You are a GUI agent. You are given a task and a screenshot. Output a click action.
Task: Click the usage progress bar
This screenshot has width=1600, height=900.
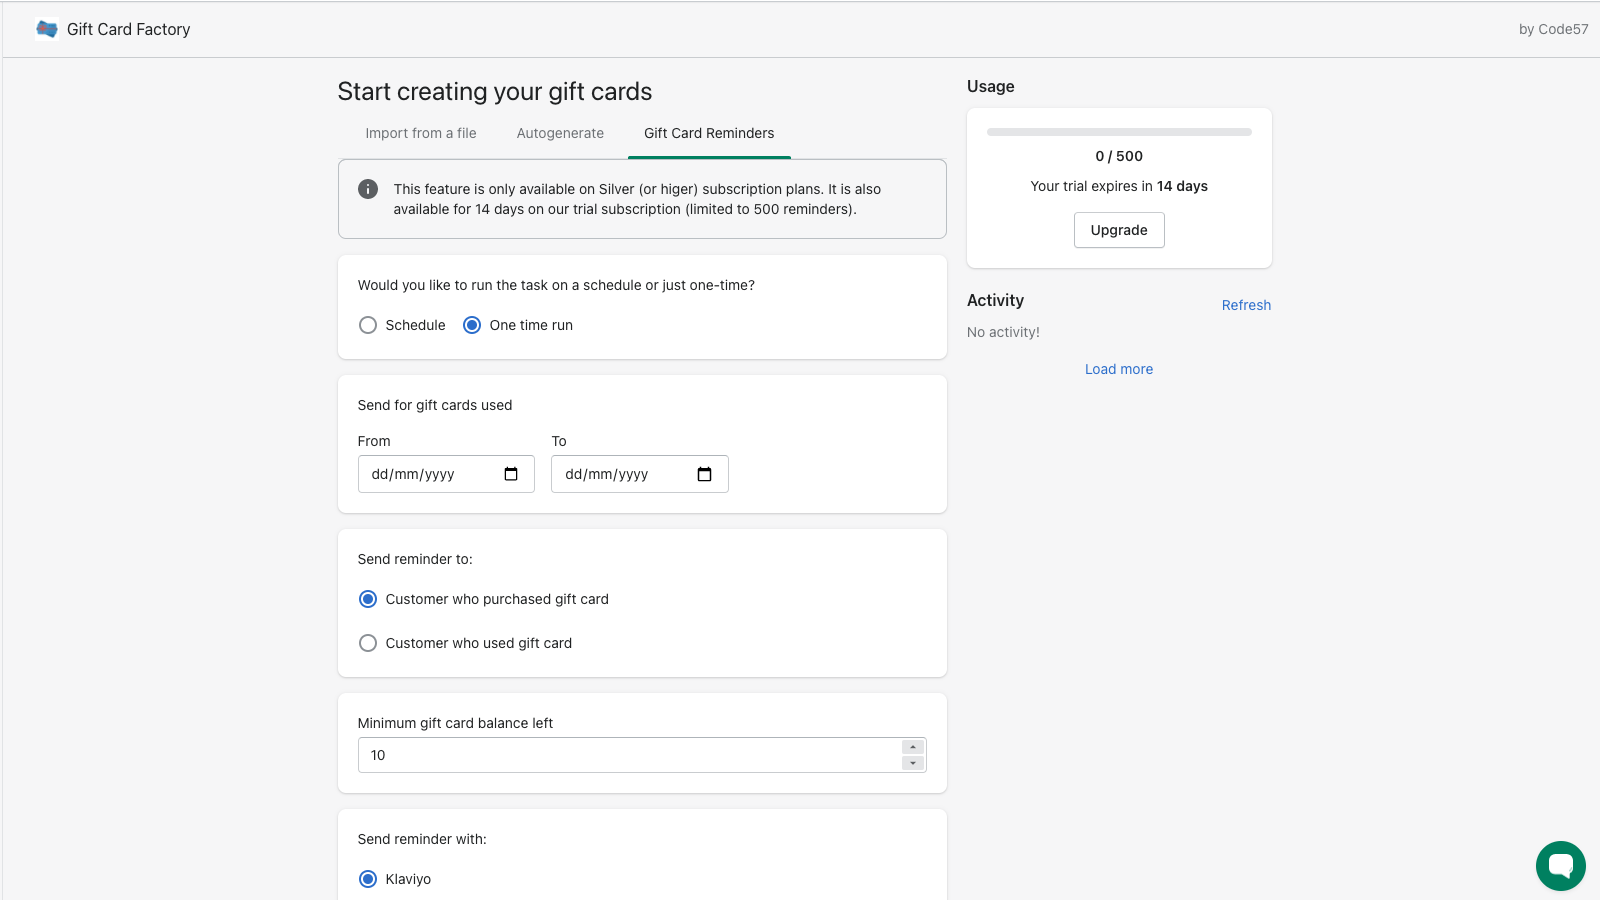[x=1118, y=132]
